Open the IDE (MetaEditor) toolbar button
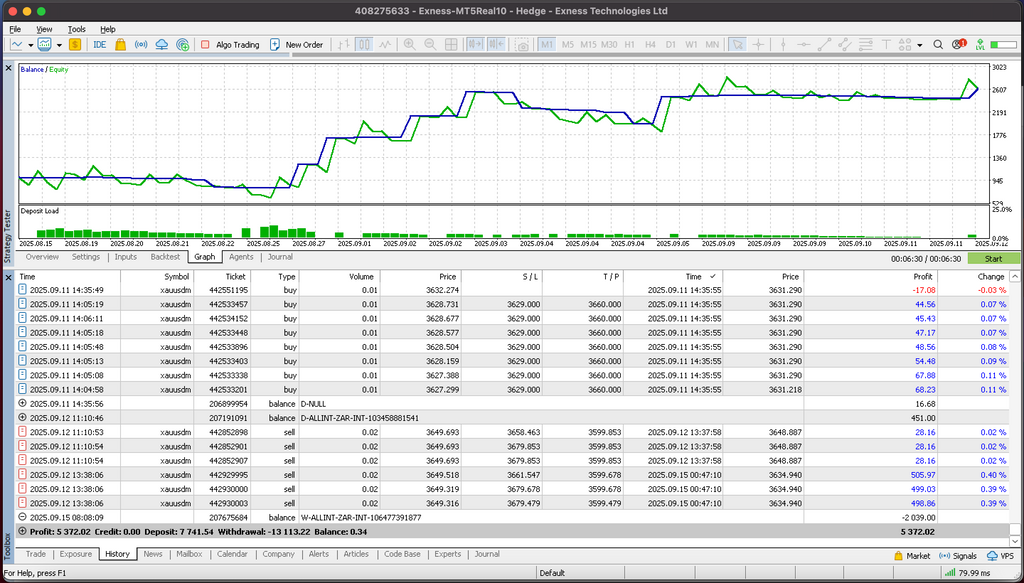 pos(99,44)
